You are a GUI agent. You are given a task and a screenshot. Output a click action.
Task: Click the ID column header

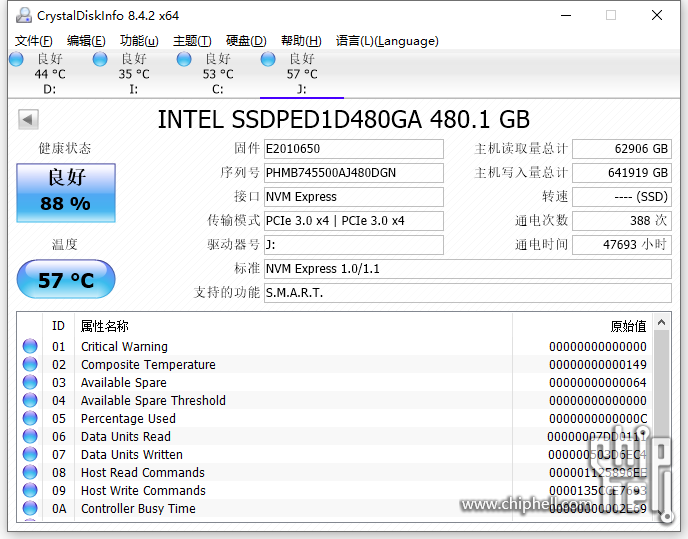pos(58,326)
